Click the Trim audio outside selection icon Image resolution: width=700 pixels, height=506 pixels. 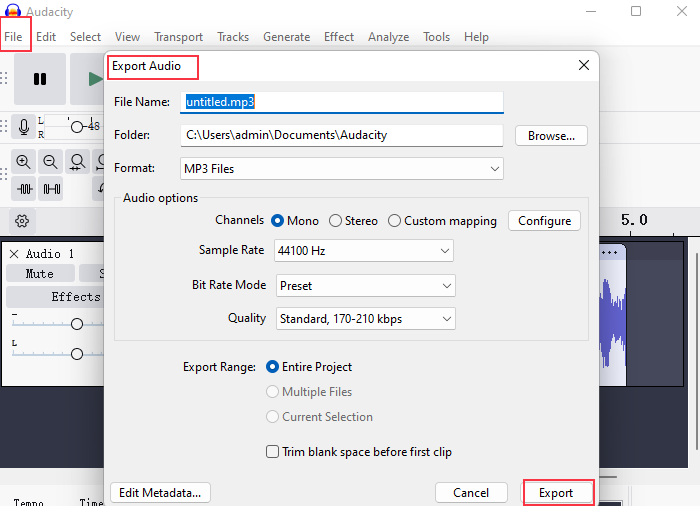tap(24, 189)
